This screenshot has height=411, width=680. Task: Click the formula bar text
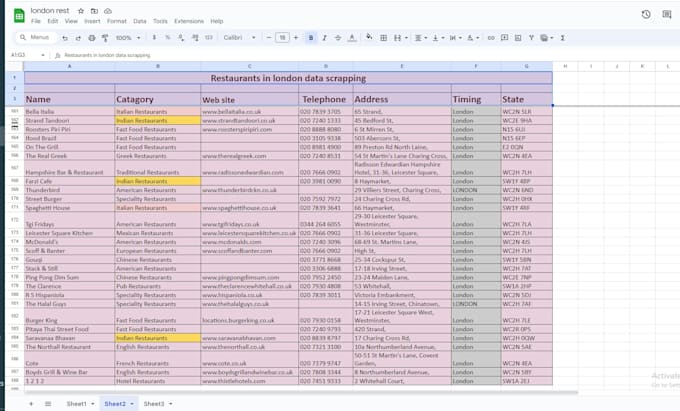pyautogui.click(x=107, y=55)
